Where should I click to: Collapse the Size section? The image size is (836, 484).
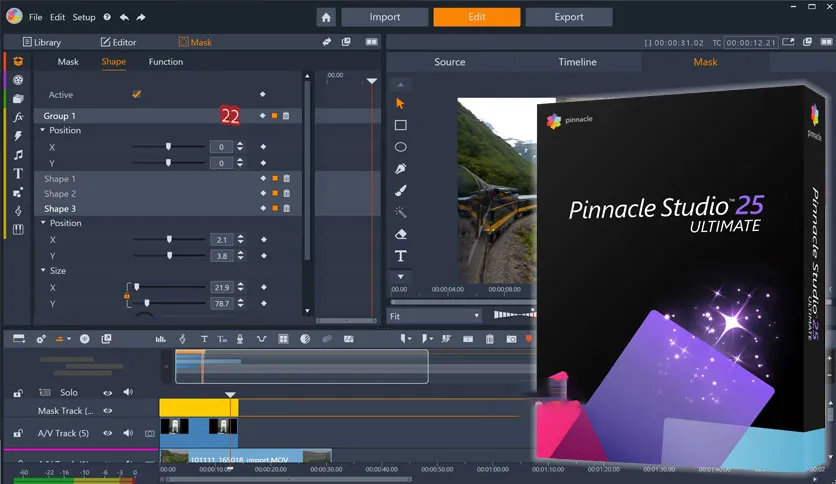43,271
